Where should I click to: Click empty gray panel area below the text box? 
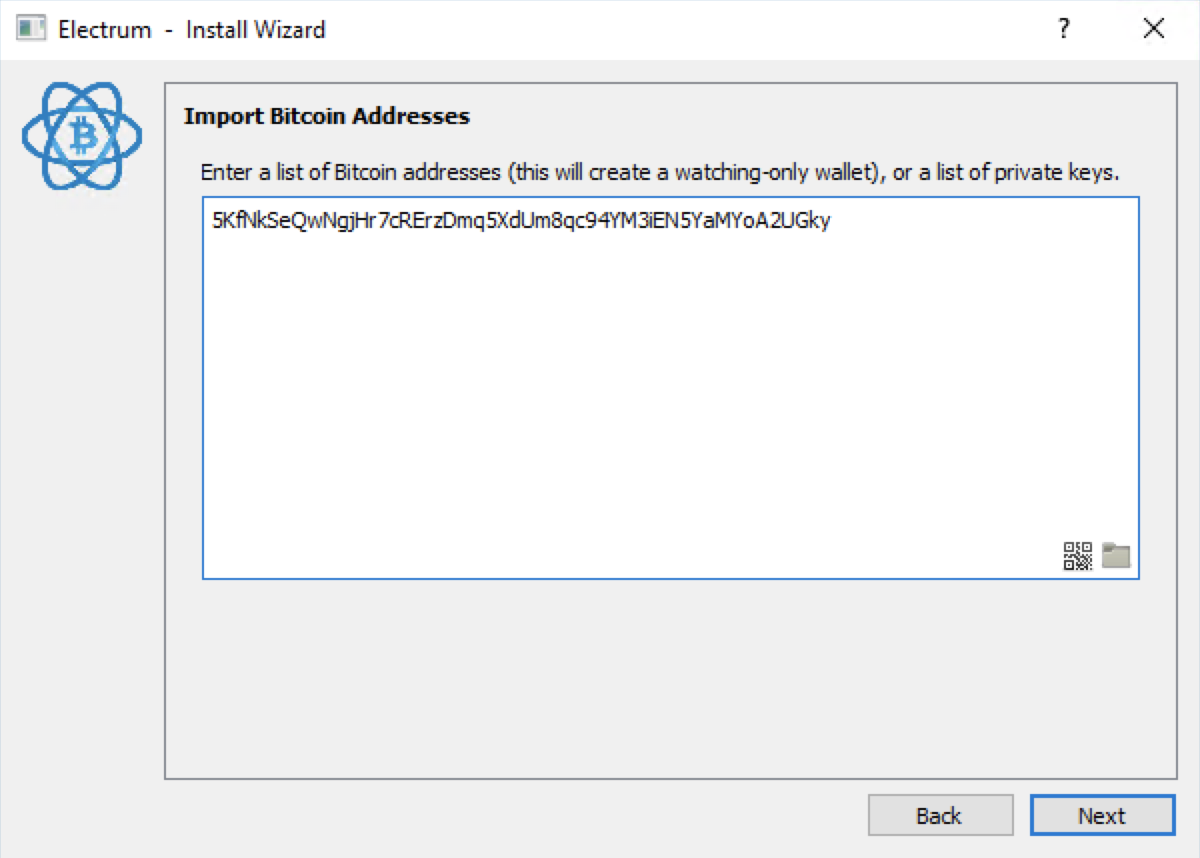point(670,680)
